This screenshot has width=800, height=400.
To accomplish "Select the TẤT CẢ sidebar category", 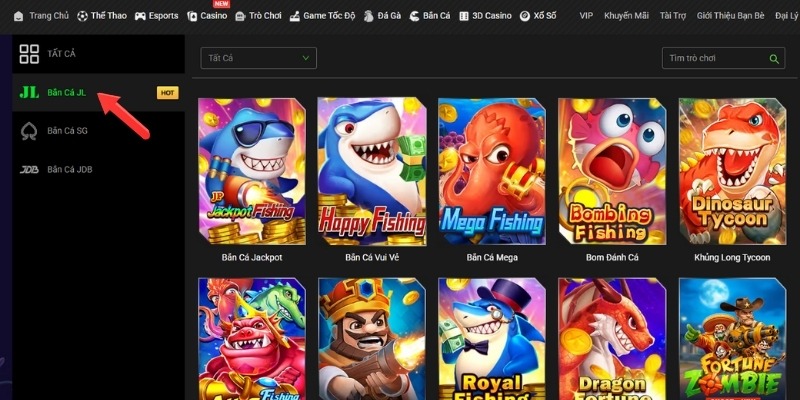I will (98, 54).
